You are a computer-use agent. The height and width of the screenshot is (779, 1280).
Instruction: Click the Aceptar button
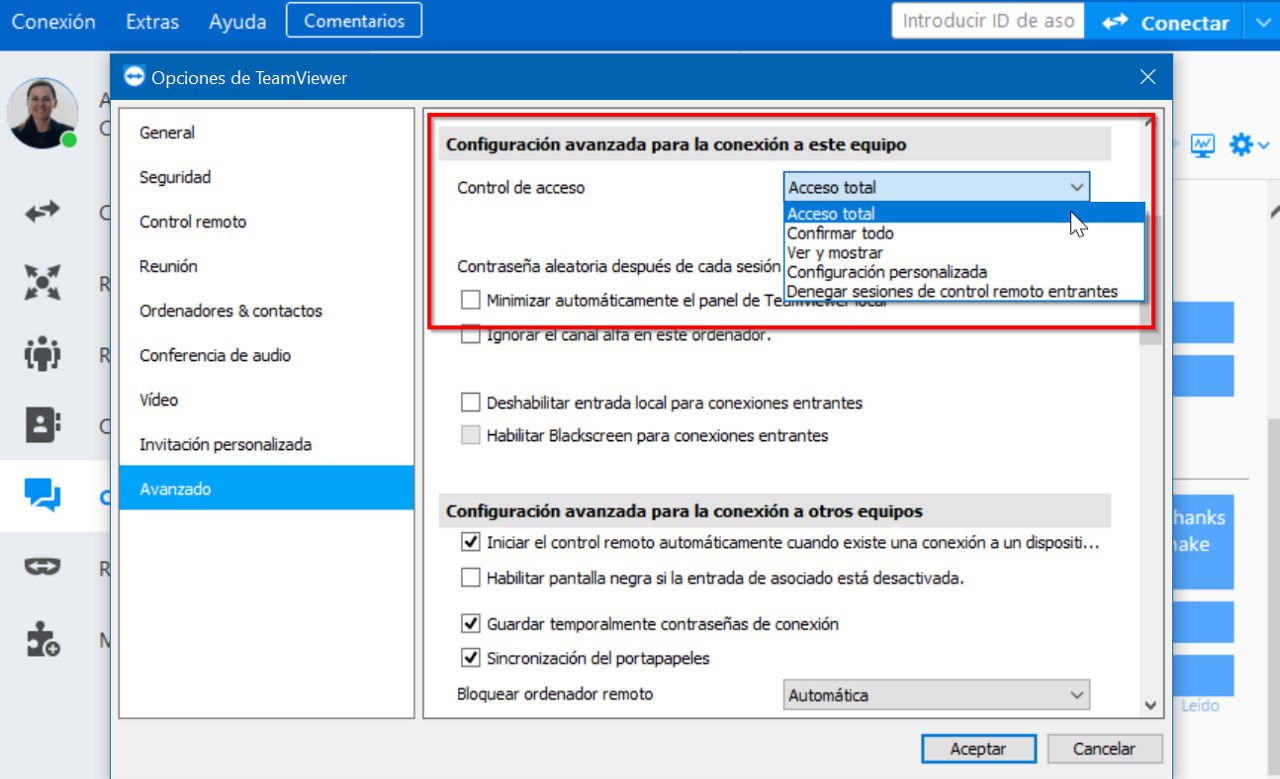[x=978, y=748]
